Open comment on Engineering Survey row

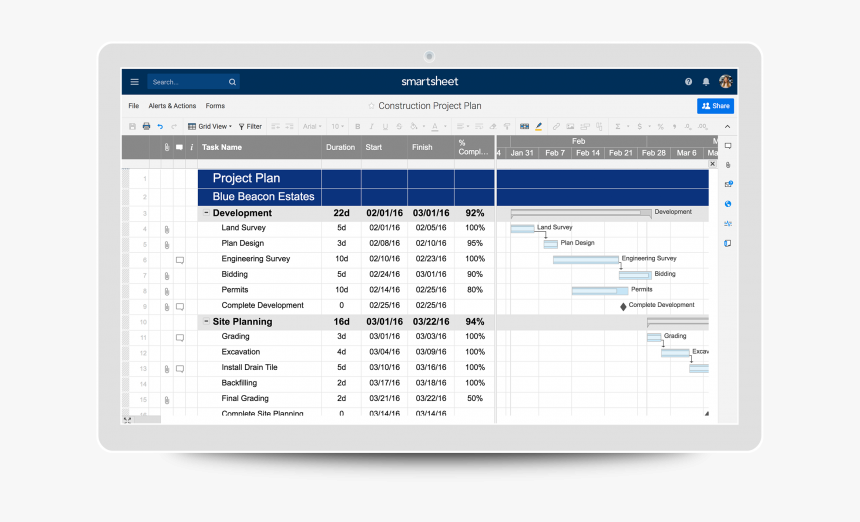tap(180, 260)
